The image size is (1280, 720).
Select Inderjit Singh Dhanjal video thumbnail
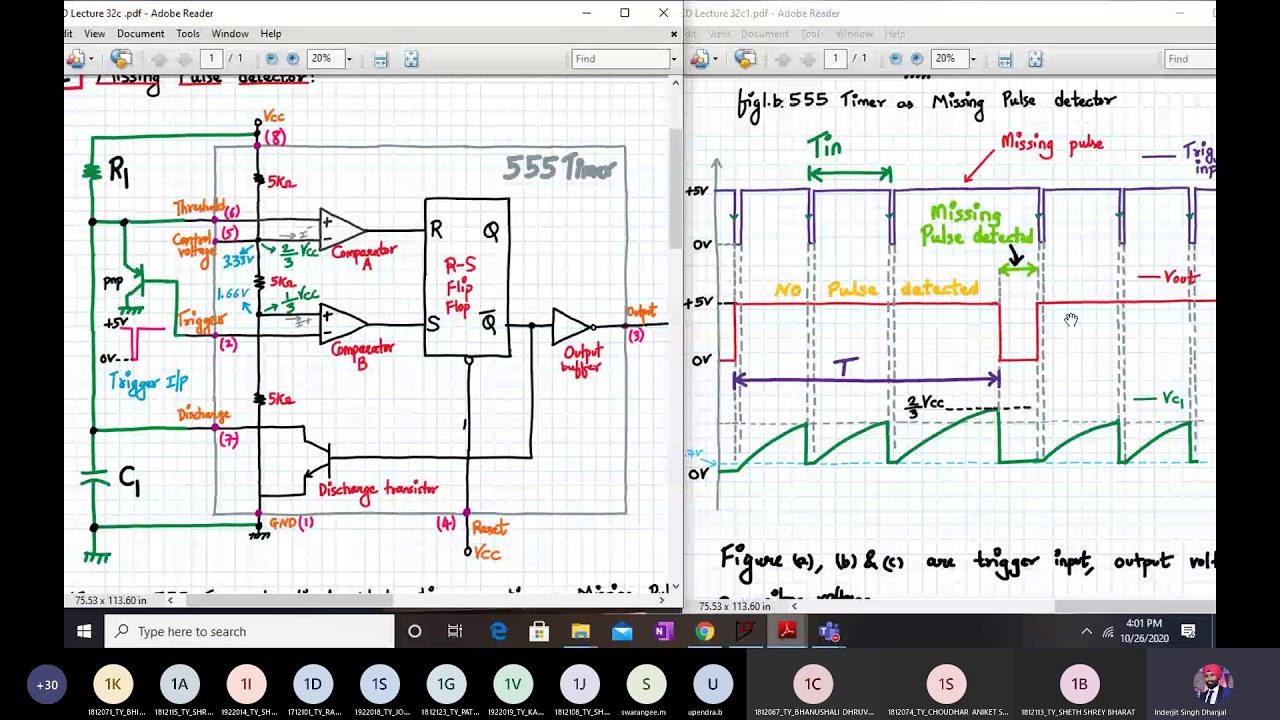pyautogui.click(x=1211, y=685)
